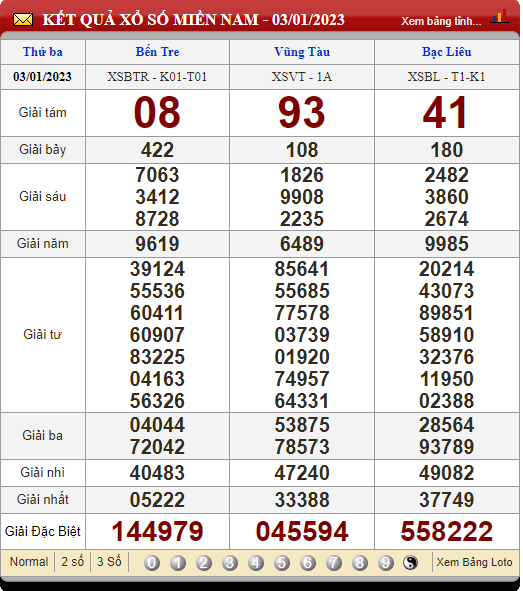Viewport: 523px width, 591px height.
Task: Switch to Normal view tab
Action: (29, 562)
